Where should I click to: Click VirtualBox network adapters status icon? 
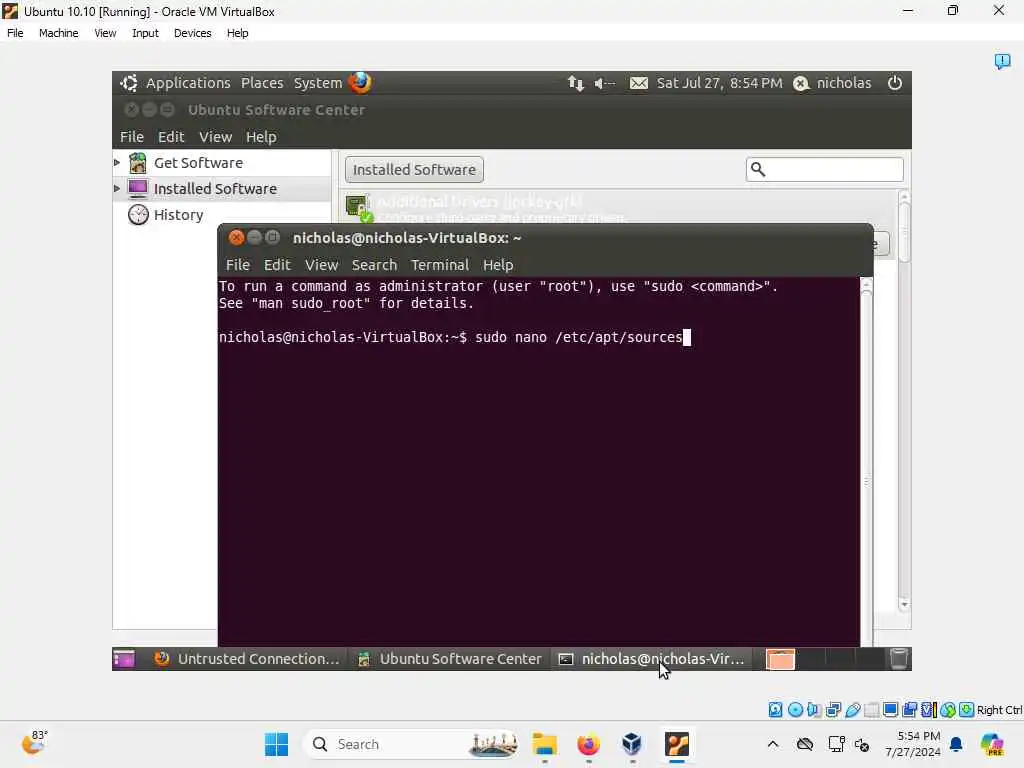(x=833, y=710)
